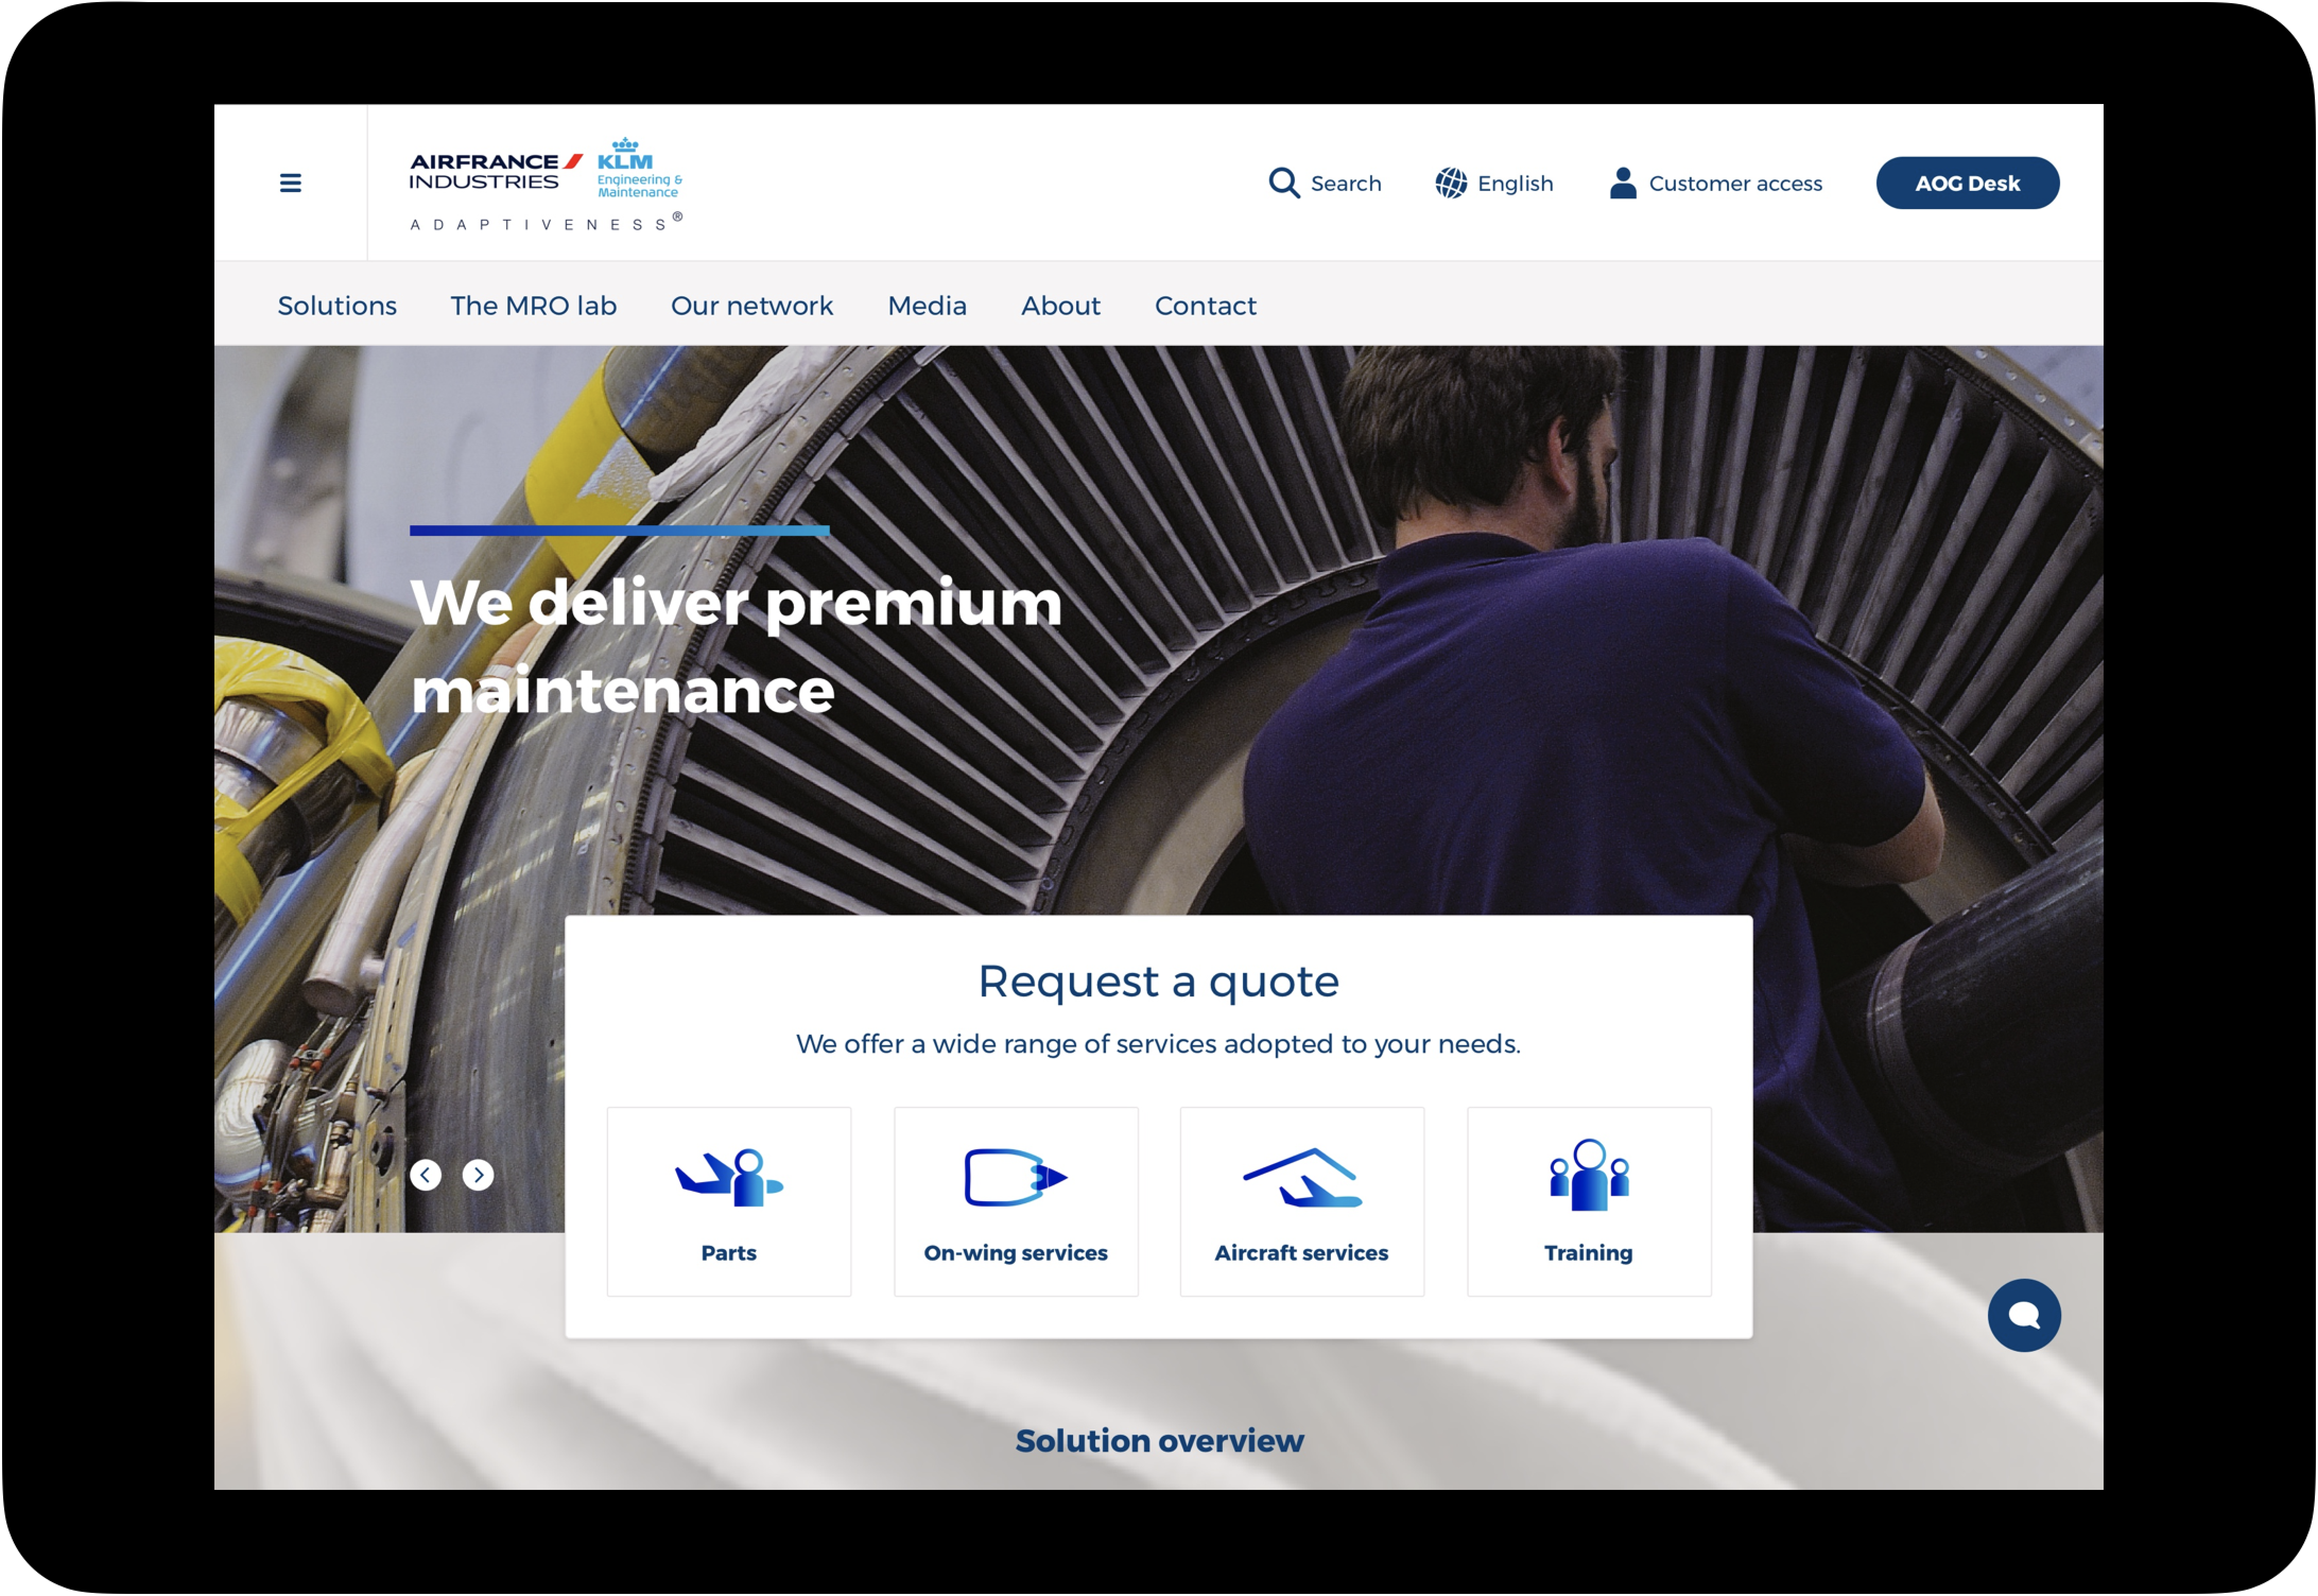This screenshot has width=2318, height=1596.
Task: Click the Aircraft services hangar icon
Action: click(x=1301, y=1177)
